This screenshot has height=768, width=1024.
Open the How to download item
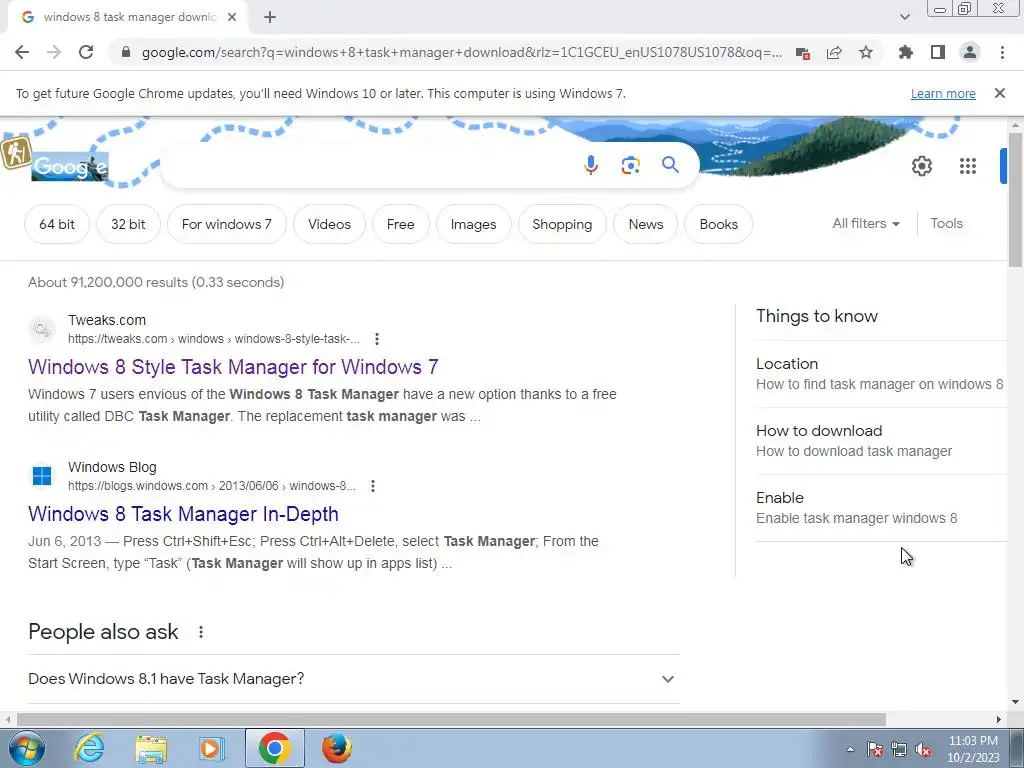(x=880, y=441)
